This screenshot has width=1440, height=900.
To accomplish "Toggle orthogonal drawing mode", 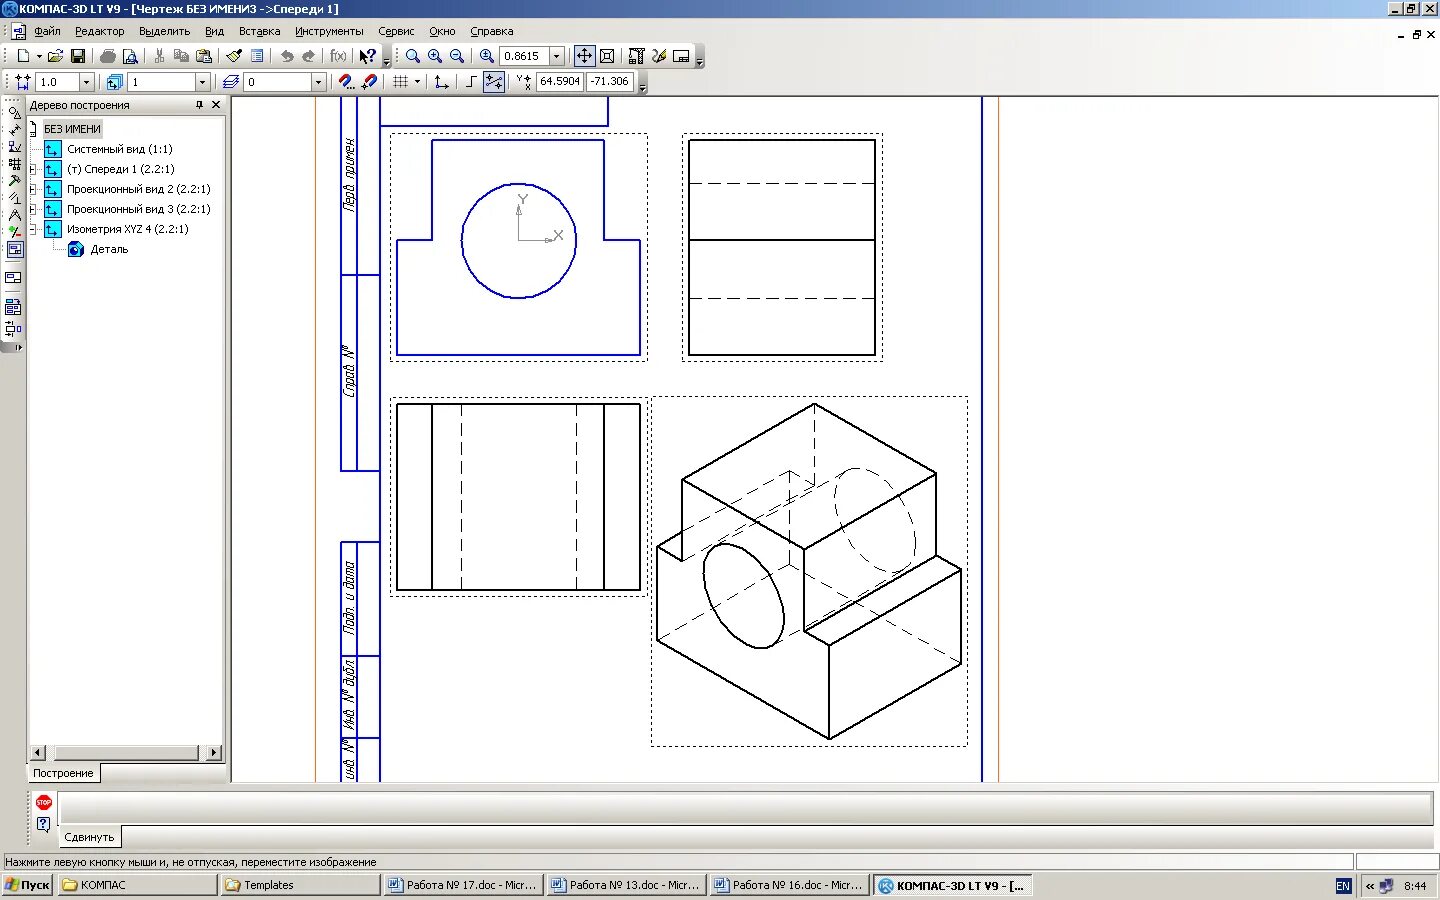I will (471, 82).
